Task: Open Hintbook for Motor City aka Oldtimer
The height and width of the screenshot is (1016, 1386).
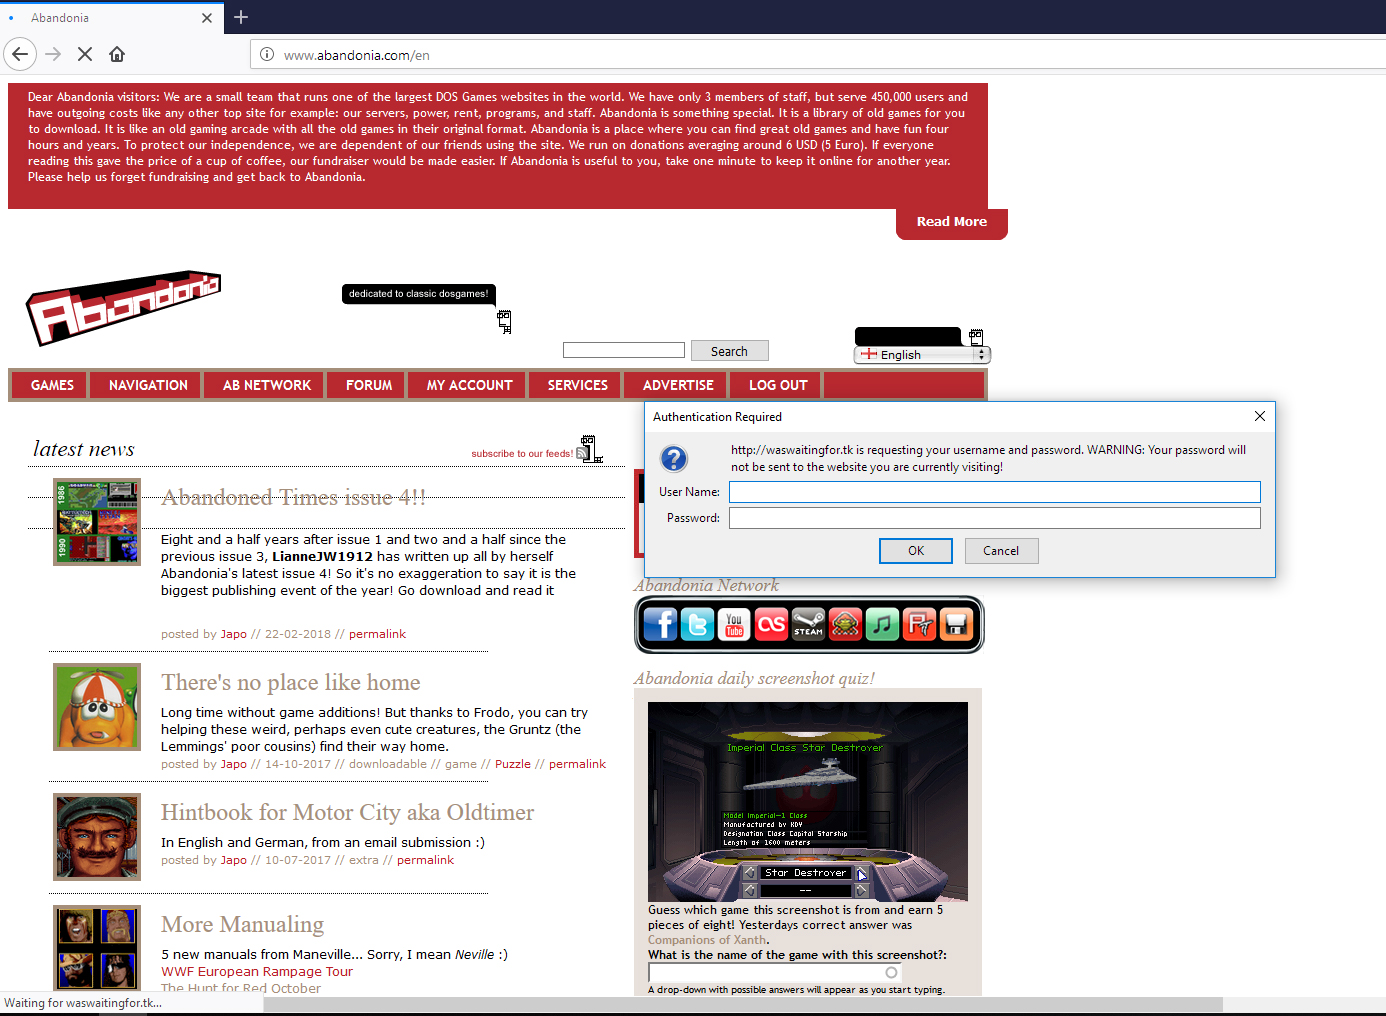Action: pyautogui.click(x=348, y=812)
